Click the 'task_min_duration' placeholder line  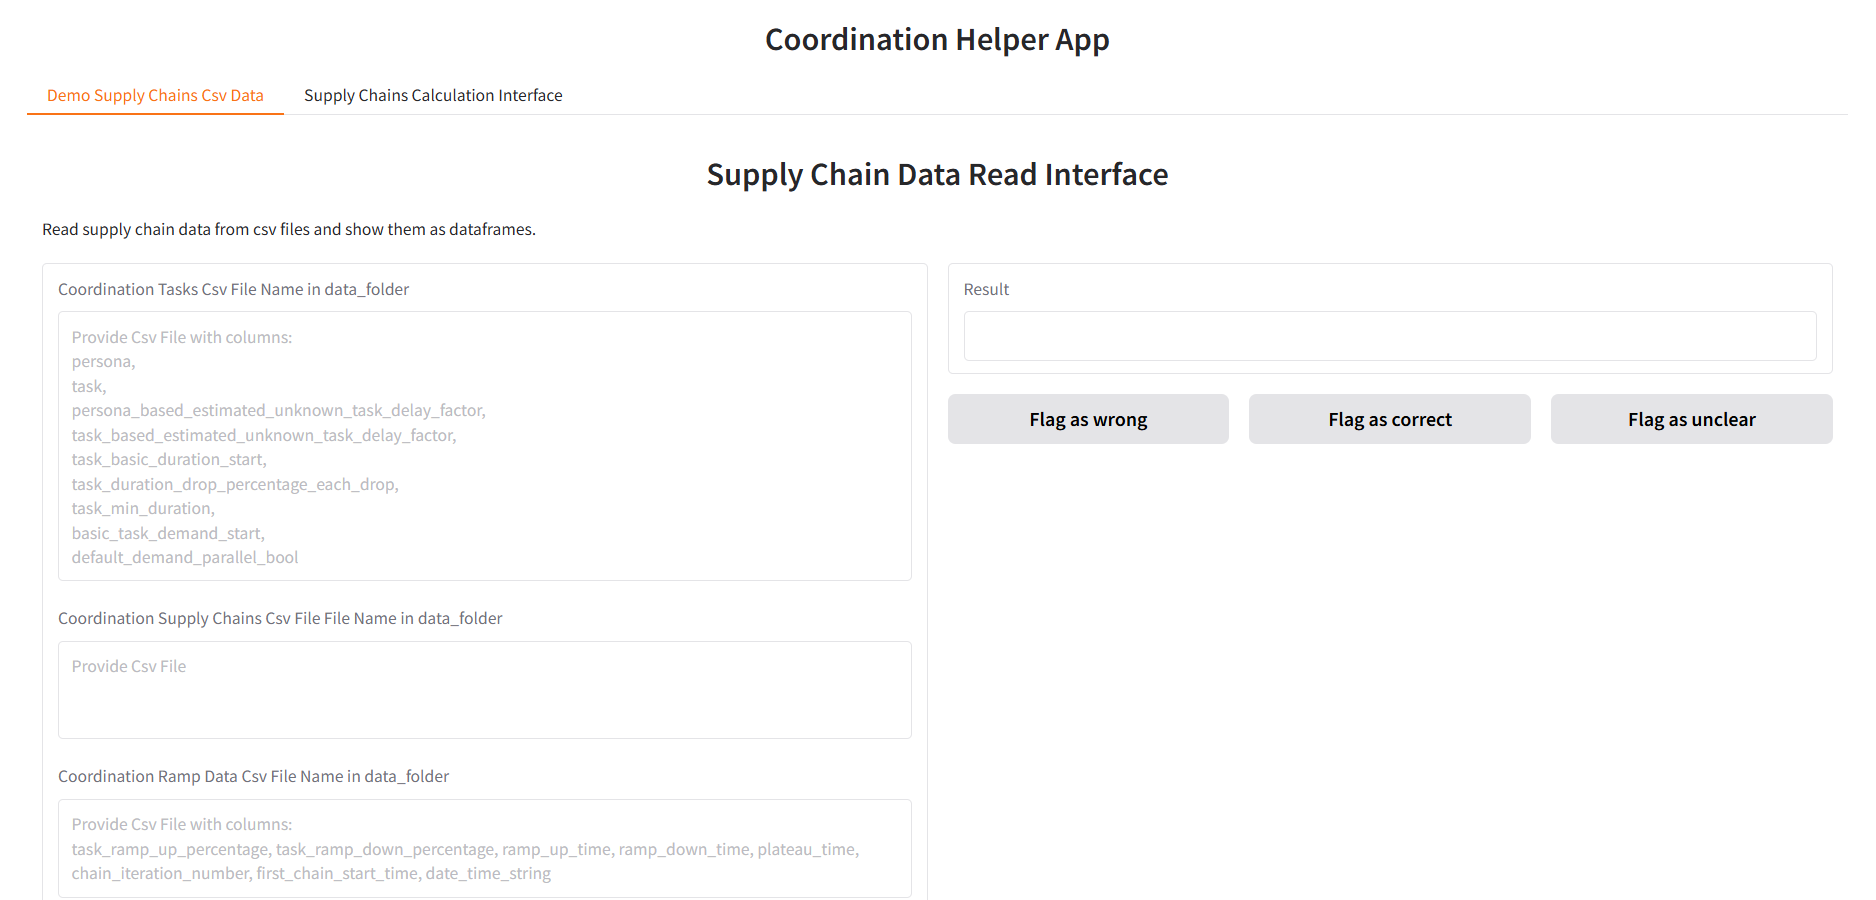point(143,509)
